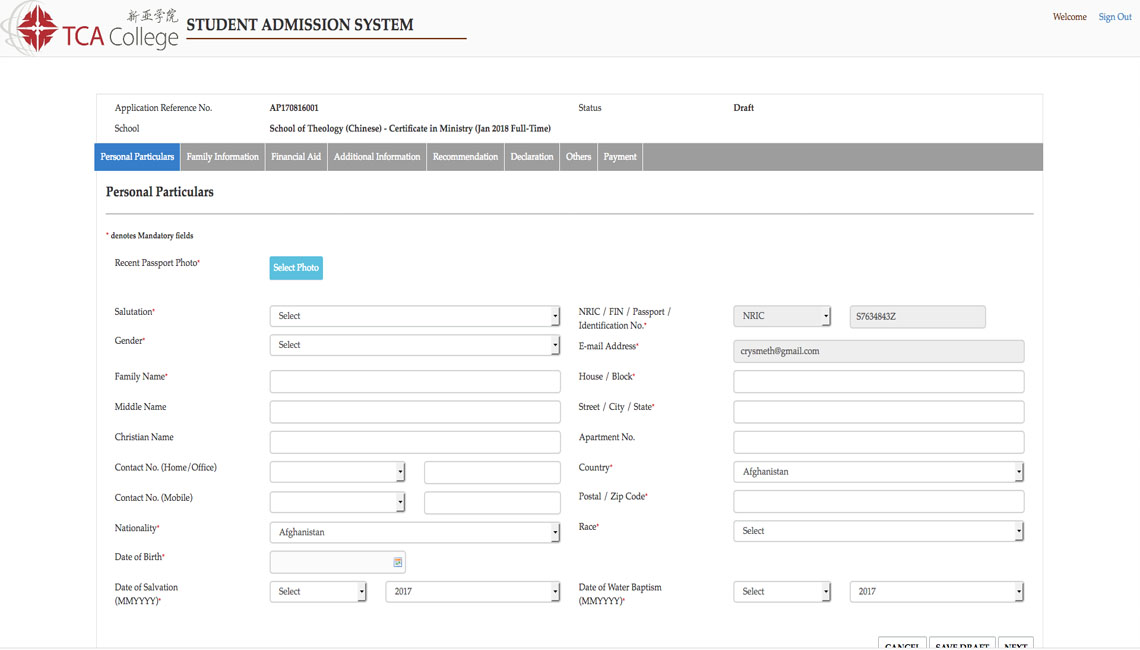Focus the Family Name text field
The height and width of the screenshot is (650, 1140).
414,381
